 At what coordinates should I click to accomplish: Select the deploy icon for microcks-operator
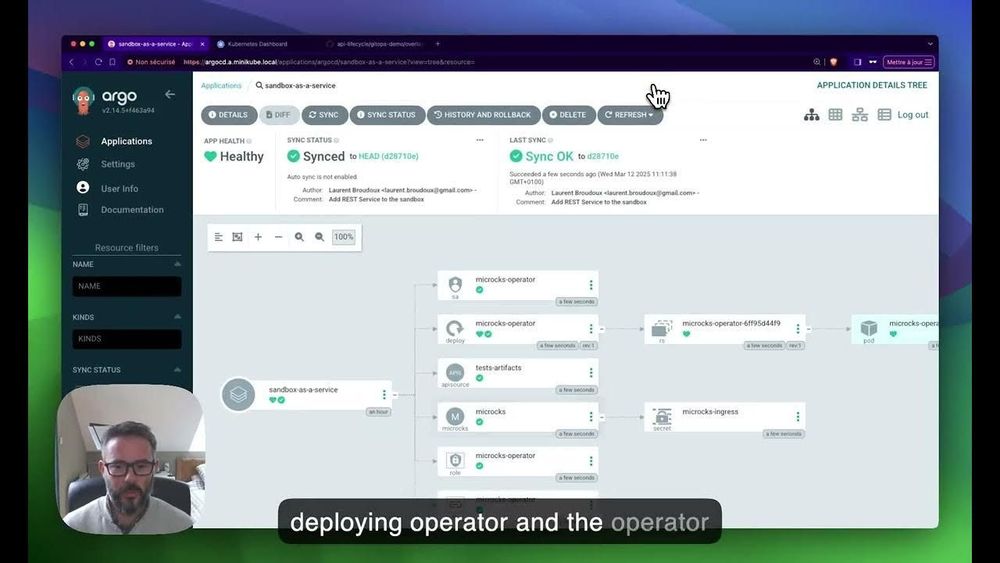(x=455, y=328)
